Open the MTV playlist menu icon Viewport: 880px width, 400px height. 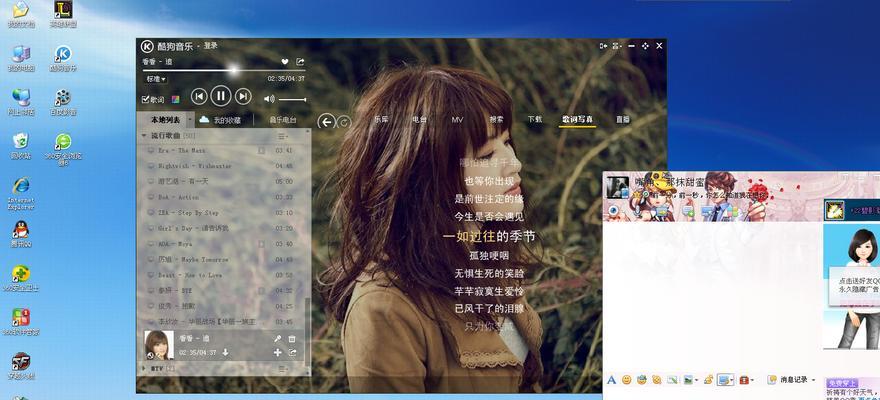tap(283, 369)
